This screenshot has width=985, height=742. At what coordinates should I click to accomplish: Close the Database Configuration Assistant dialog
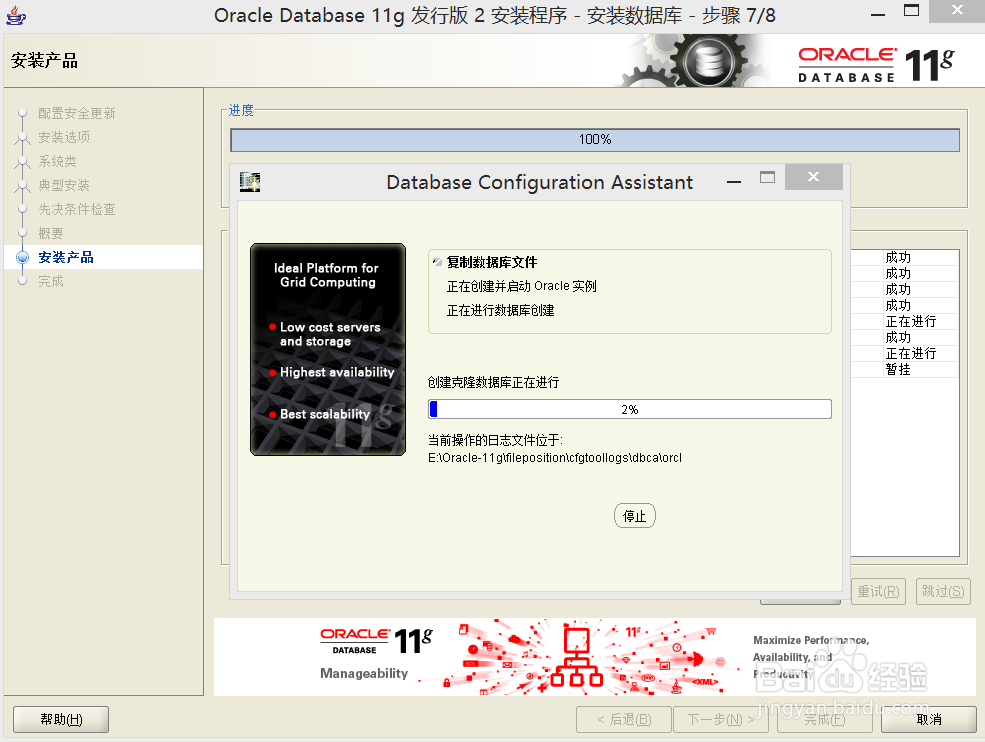[x=813, y=177]
